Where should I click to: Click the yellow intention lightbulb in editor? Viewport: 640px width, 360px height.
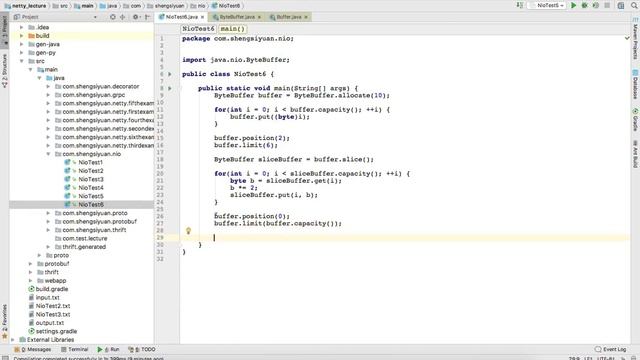pos(188,231)
